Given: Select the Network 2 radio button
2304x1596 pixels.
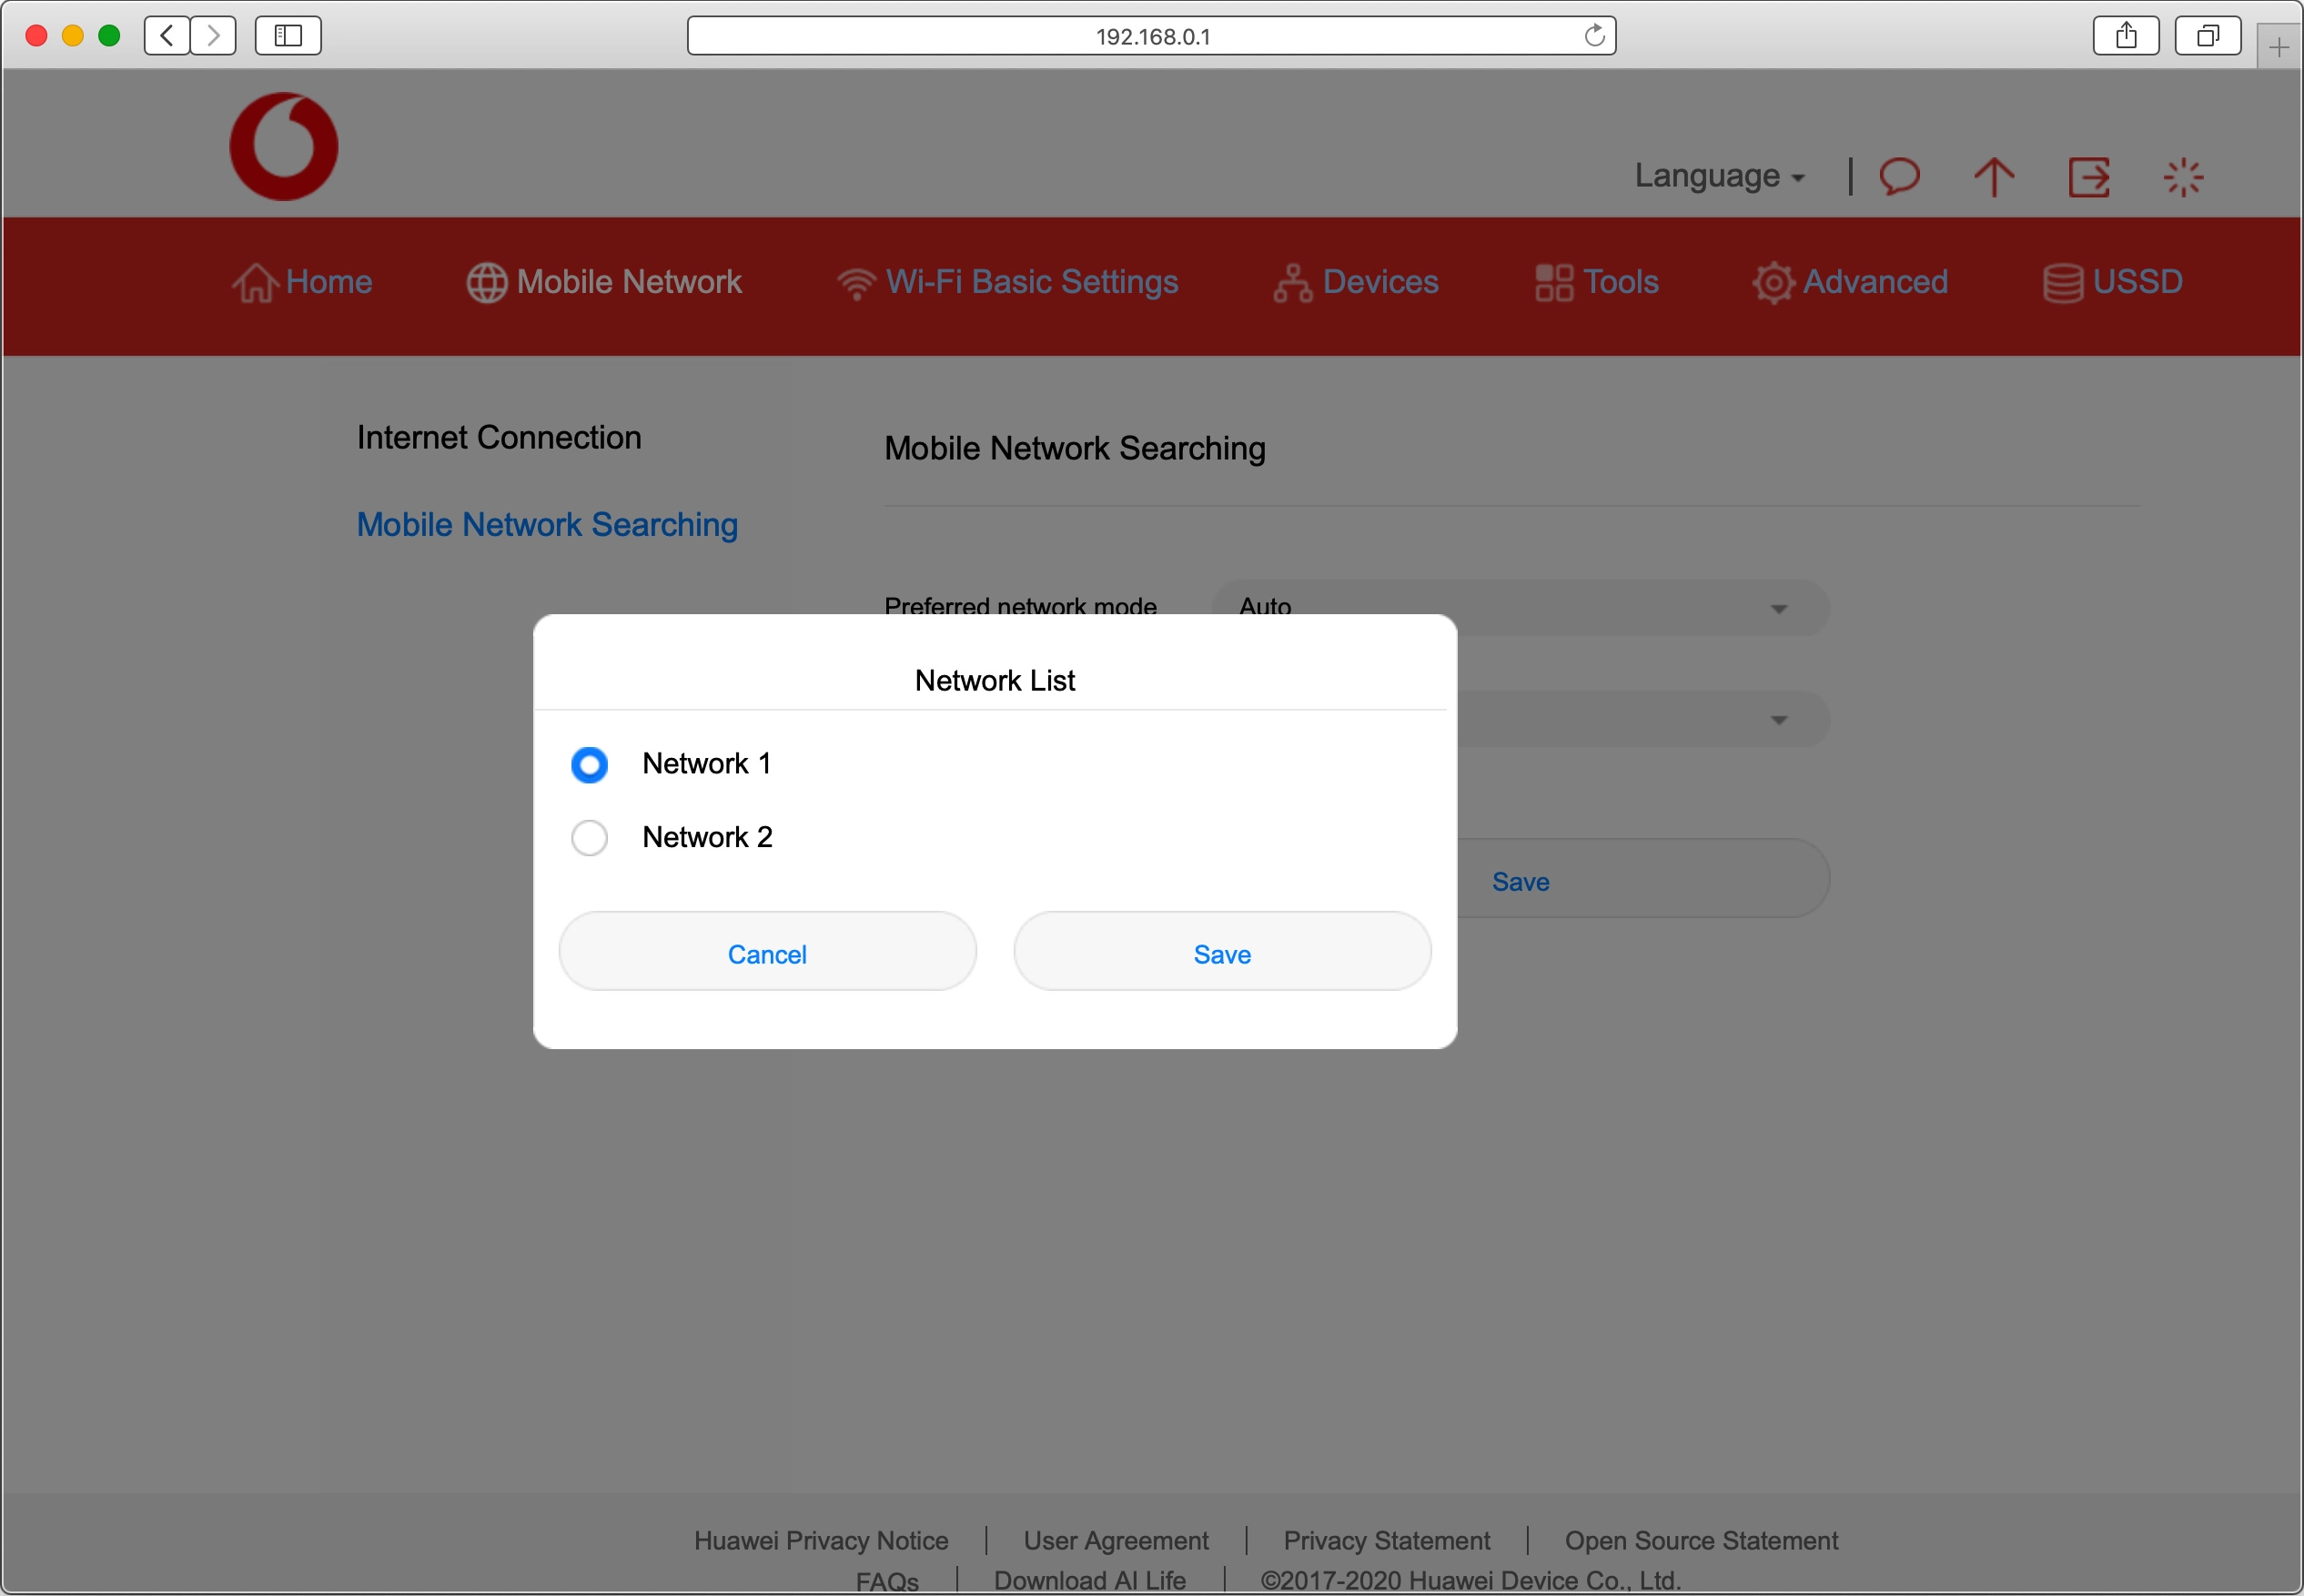Looking at the screenshot, I should pos(589,838).
